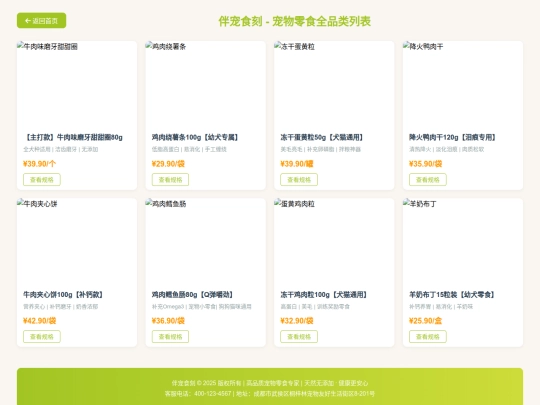The width and height of the screenshot is (540, 405).
Task: Open 查看规格 for 羊奶布丁15粒装
Action: tap(428, 337)
